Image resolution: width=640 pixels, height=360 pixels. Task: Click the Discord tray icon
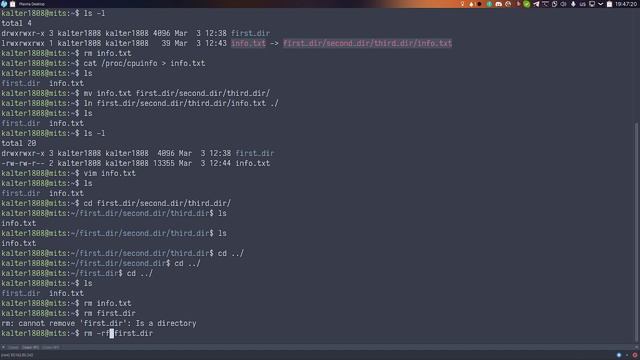tap(498, 4)
